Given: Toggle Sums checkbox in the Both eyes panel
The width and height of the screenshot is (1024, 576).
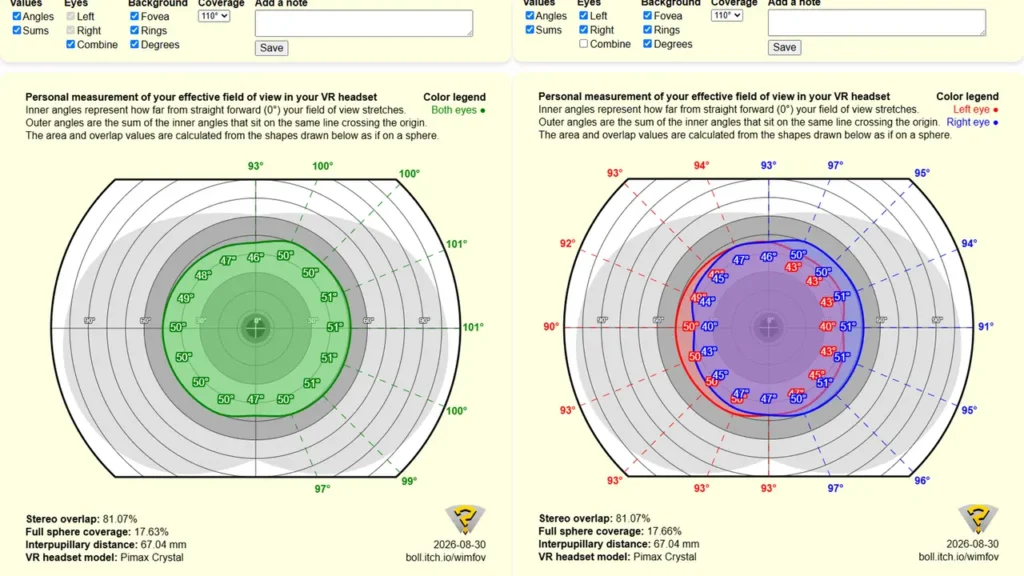Looking at the screenshot, I should point(17,30).
